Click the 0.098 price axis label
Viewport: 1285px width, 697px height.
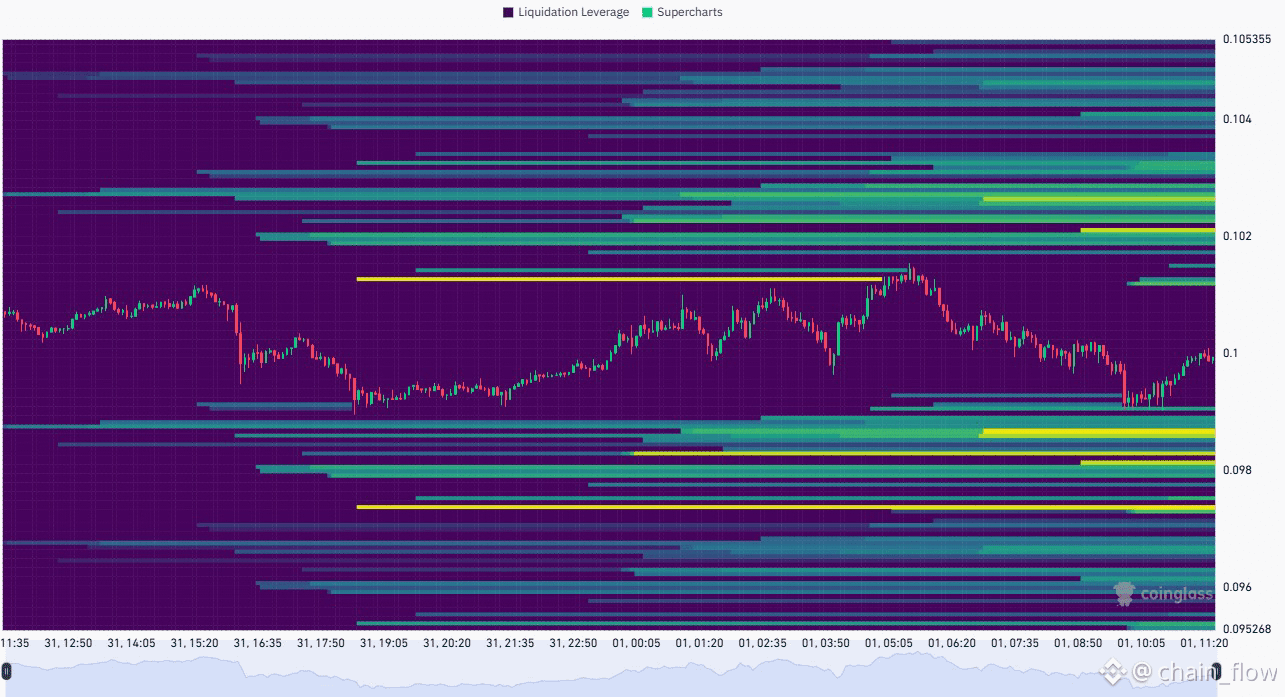pyautogui.click(x=1237, y=469)
